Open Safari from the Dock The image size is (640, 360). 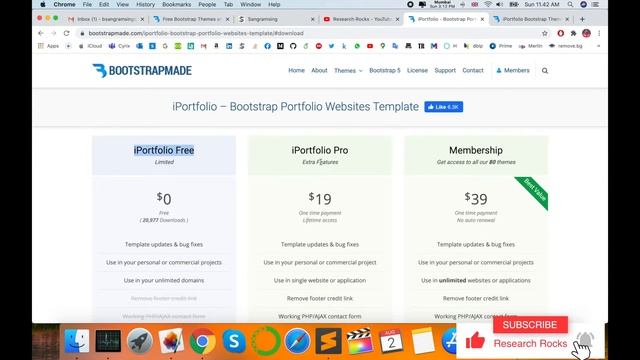(x=297, y=341)
